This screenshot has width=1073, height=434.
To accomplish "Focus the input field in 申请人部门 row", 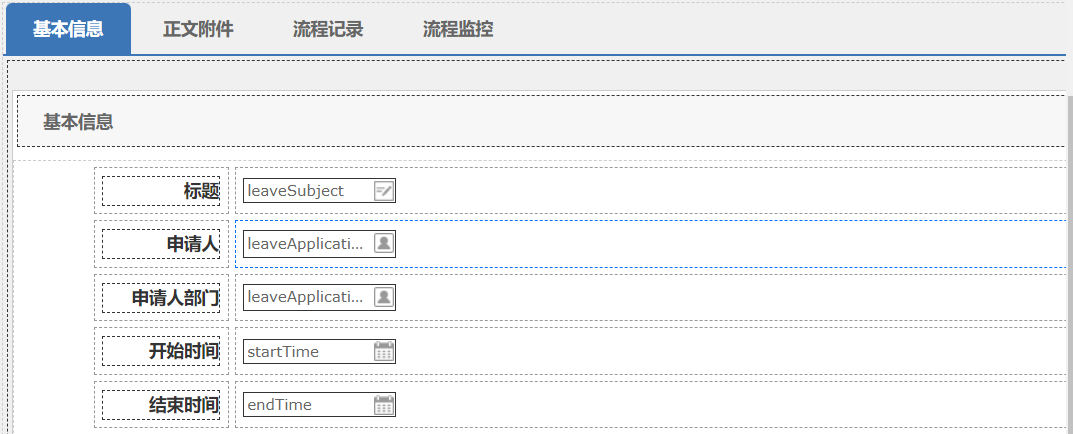I will [x=306, y=297].
